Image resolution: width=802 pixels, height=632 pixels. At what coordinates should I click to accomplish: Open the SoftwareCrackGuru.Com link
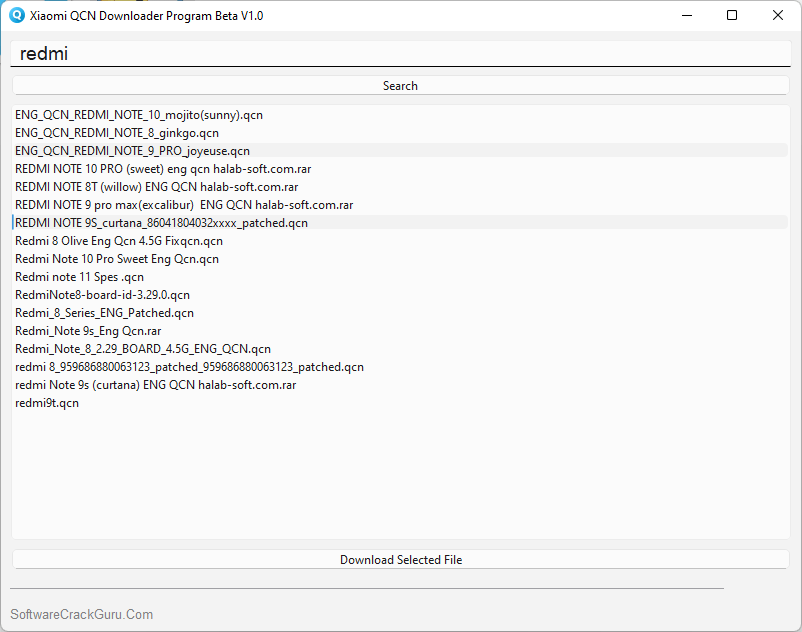coord(81,613)
